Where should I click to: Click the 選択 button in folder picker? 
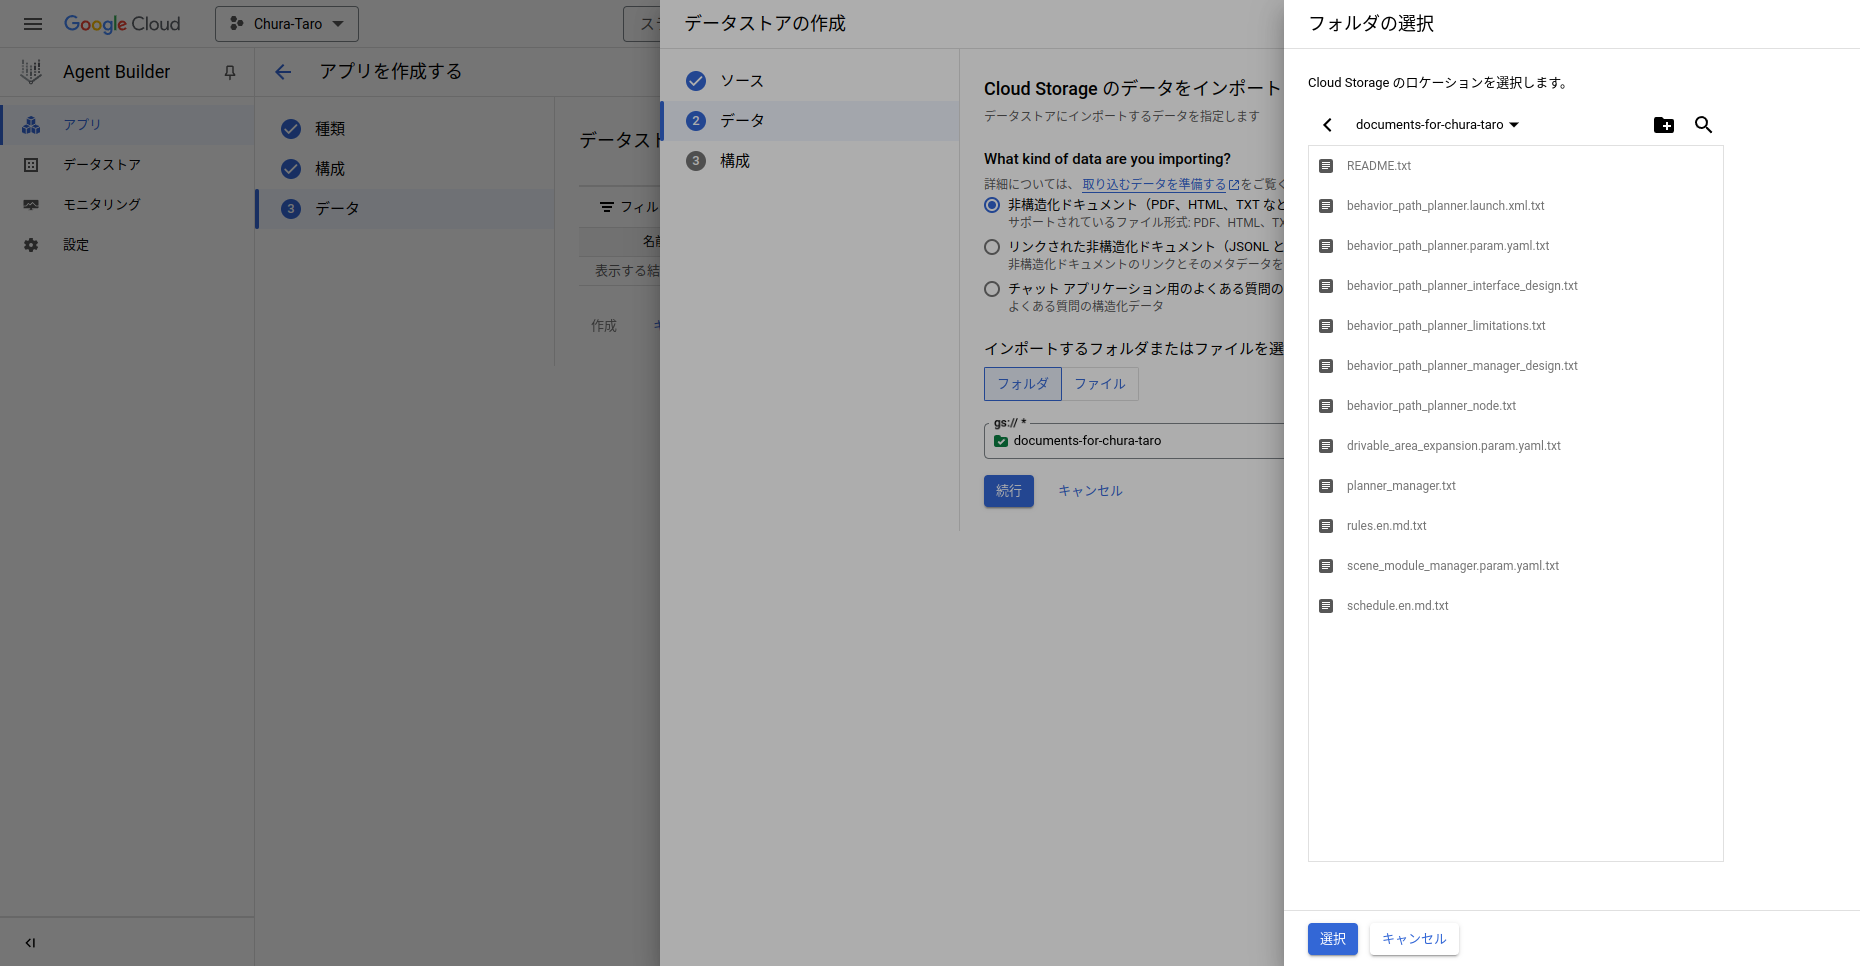click(1333, 939)
